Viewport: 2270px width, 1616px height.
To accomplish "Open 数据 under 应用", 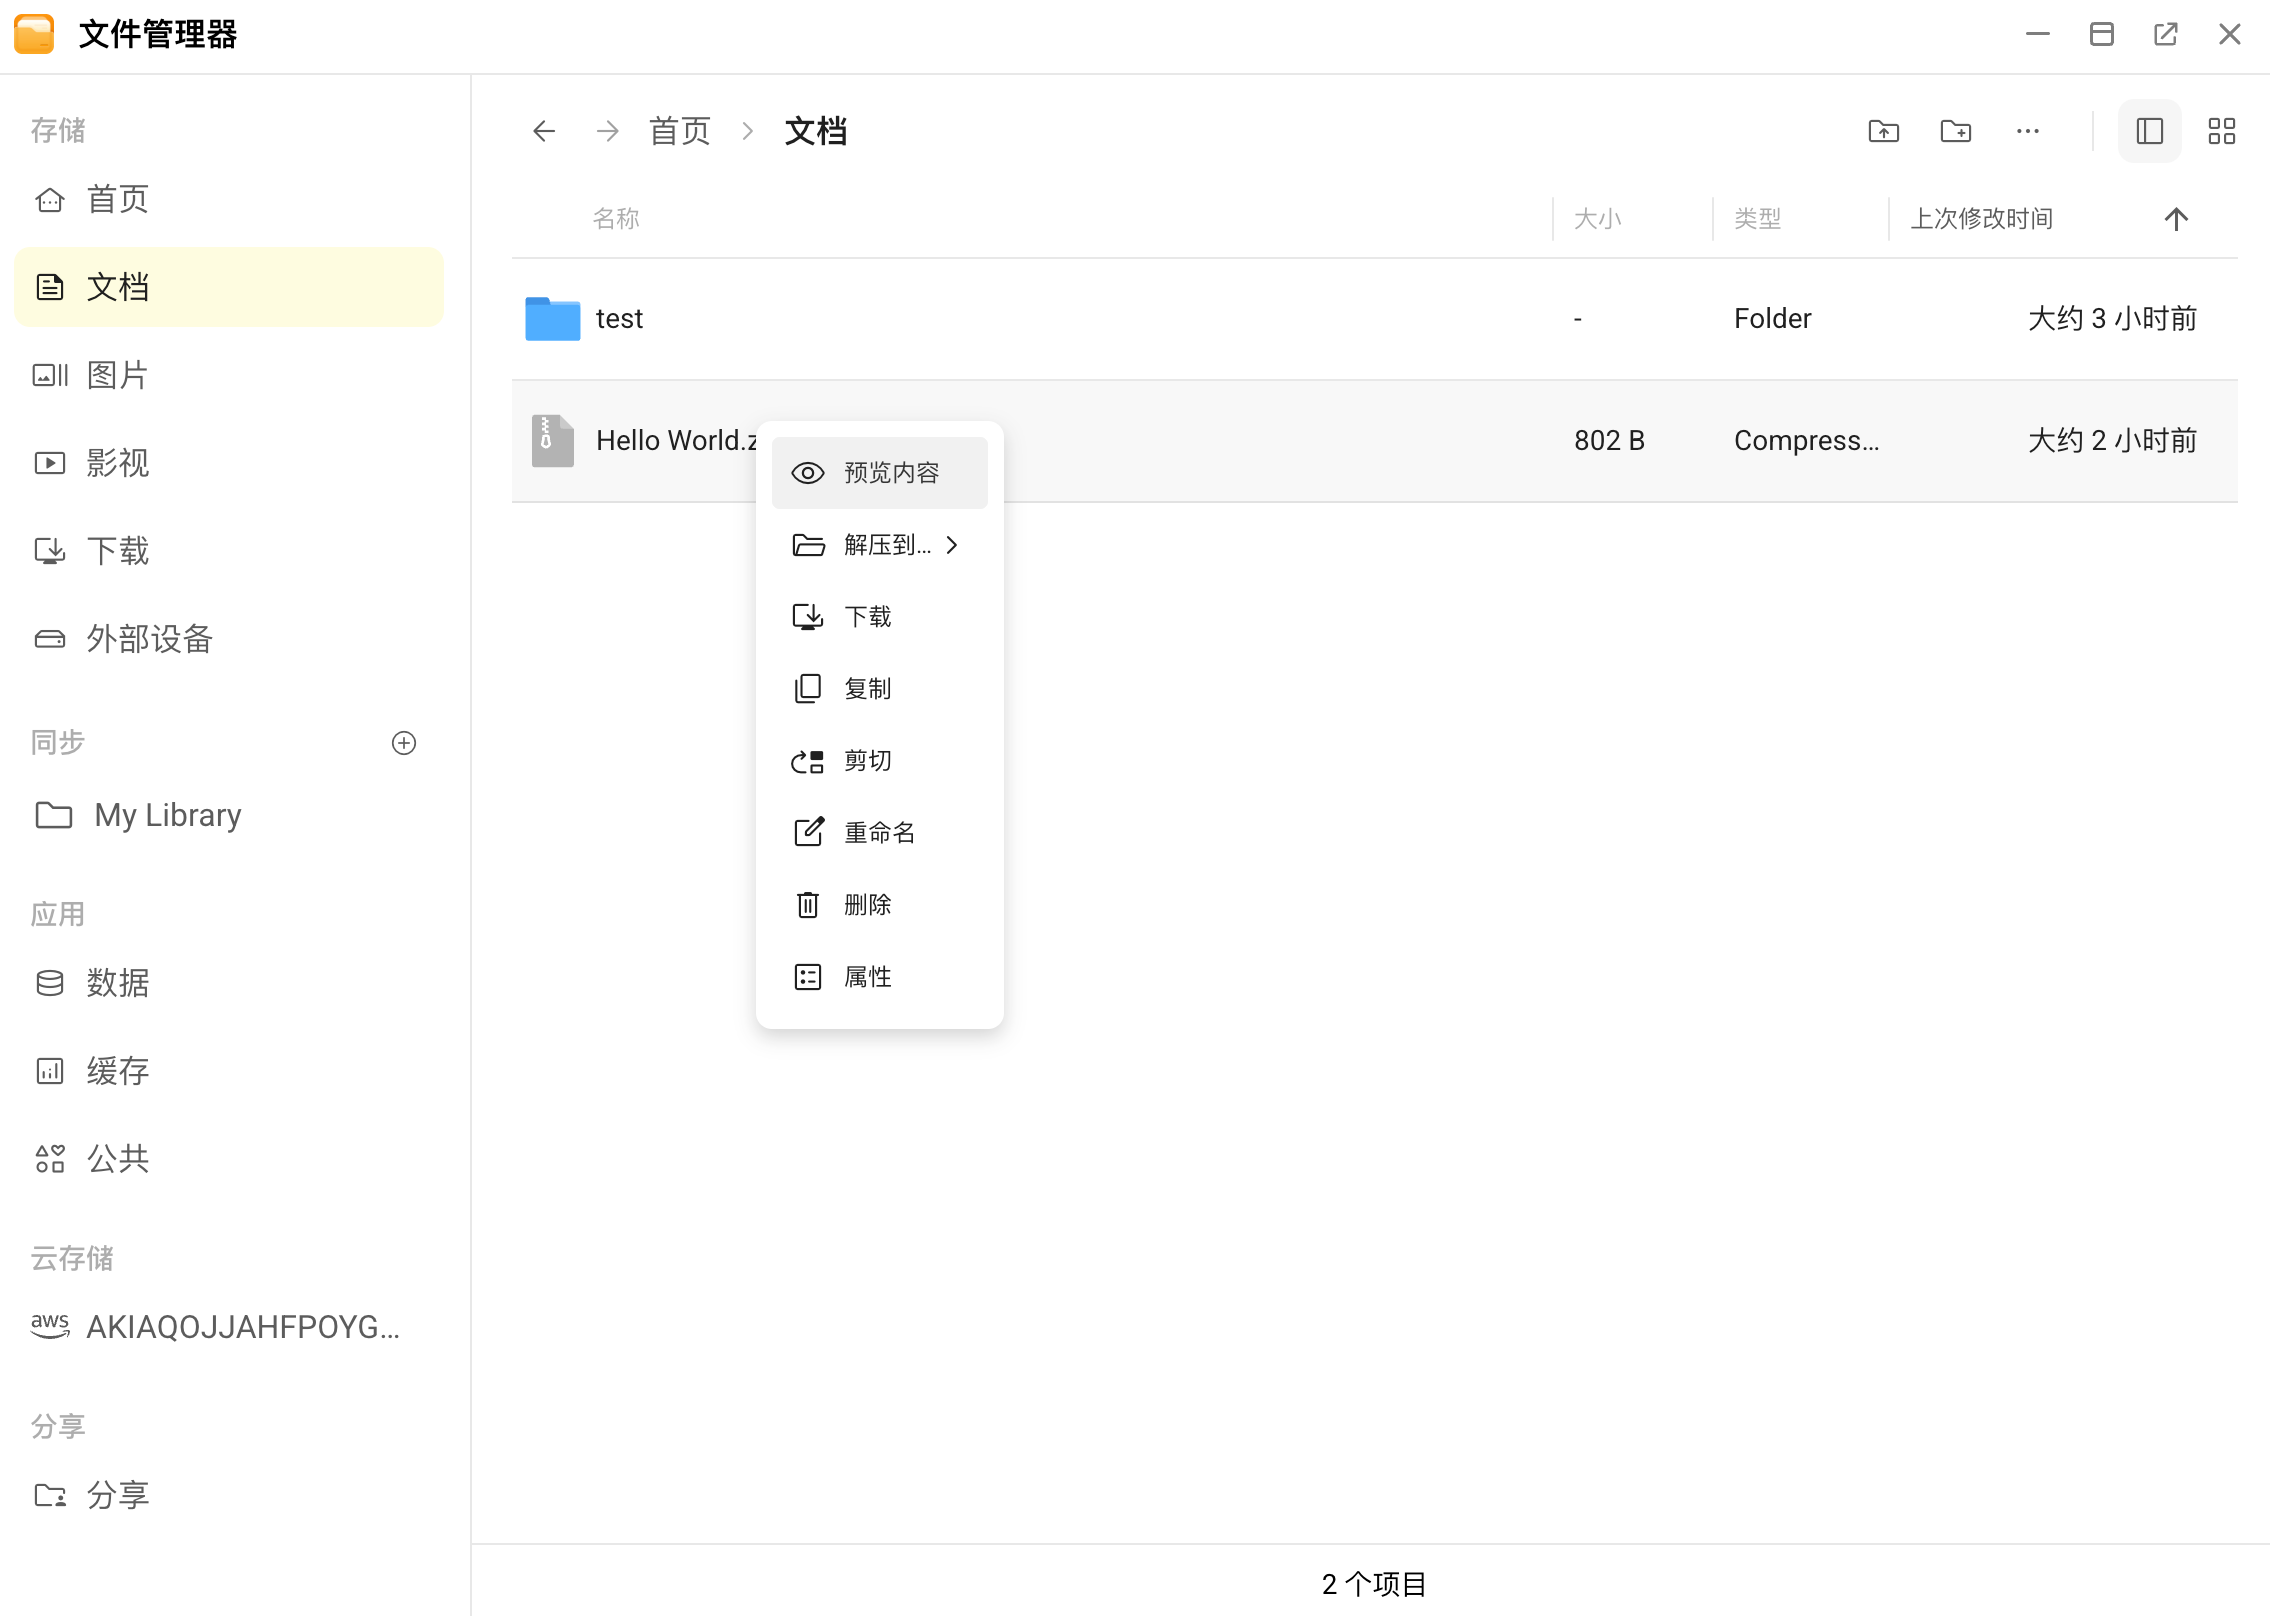I will click(229, 983).
